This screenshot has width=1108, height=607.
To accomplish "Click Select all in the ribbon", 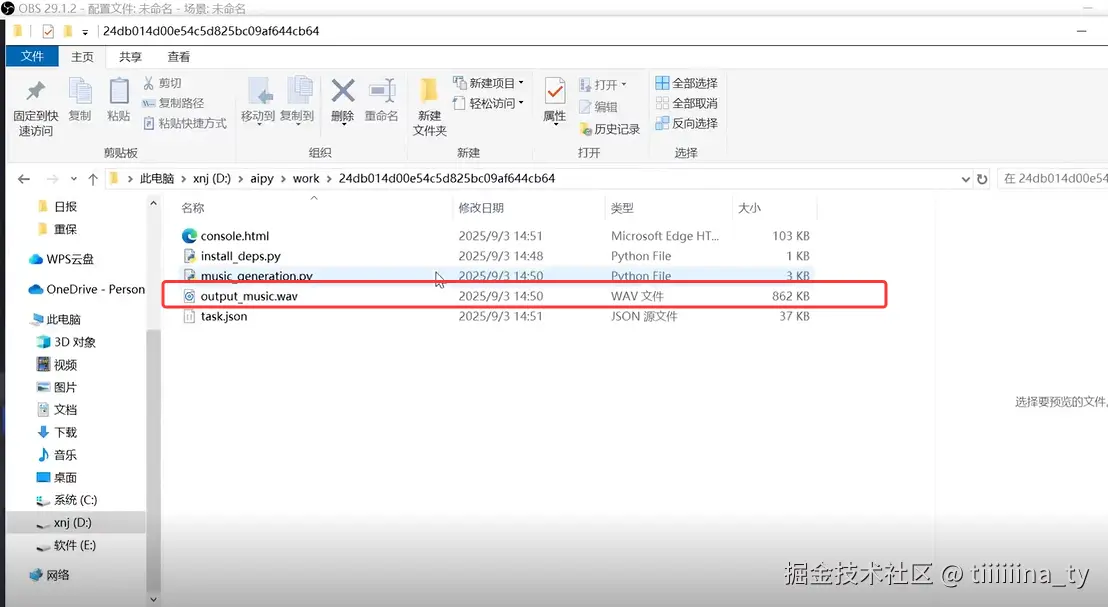I will (687, 83).
